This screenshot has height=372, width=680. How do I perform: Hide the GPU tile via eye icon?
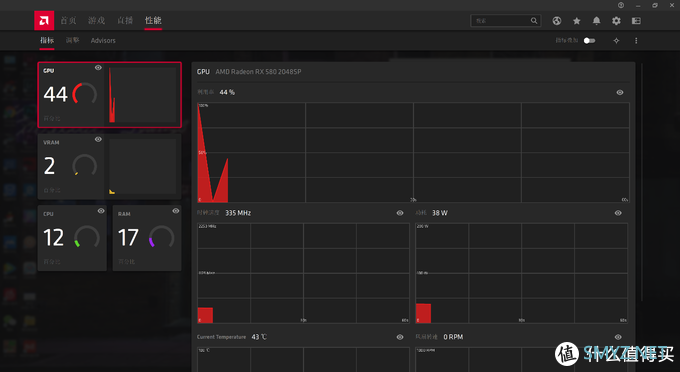98,68
